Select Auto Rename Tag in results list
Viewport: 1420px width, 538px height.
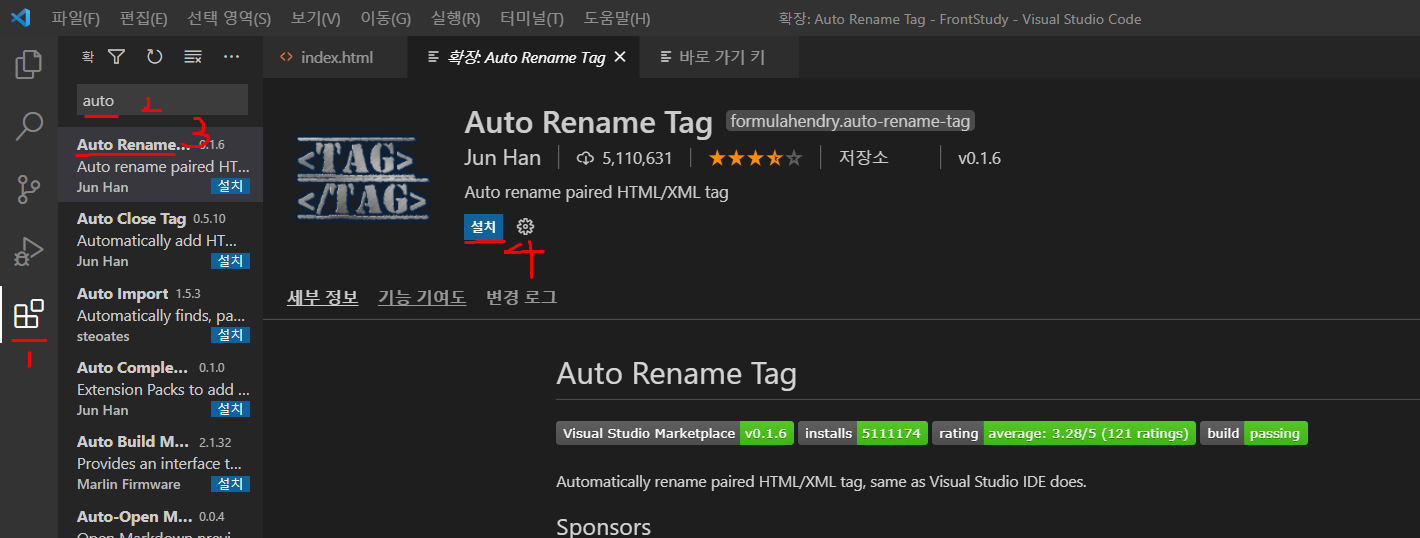160,165
